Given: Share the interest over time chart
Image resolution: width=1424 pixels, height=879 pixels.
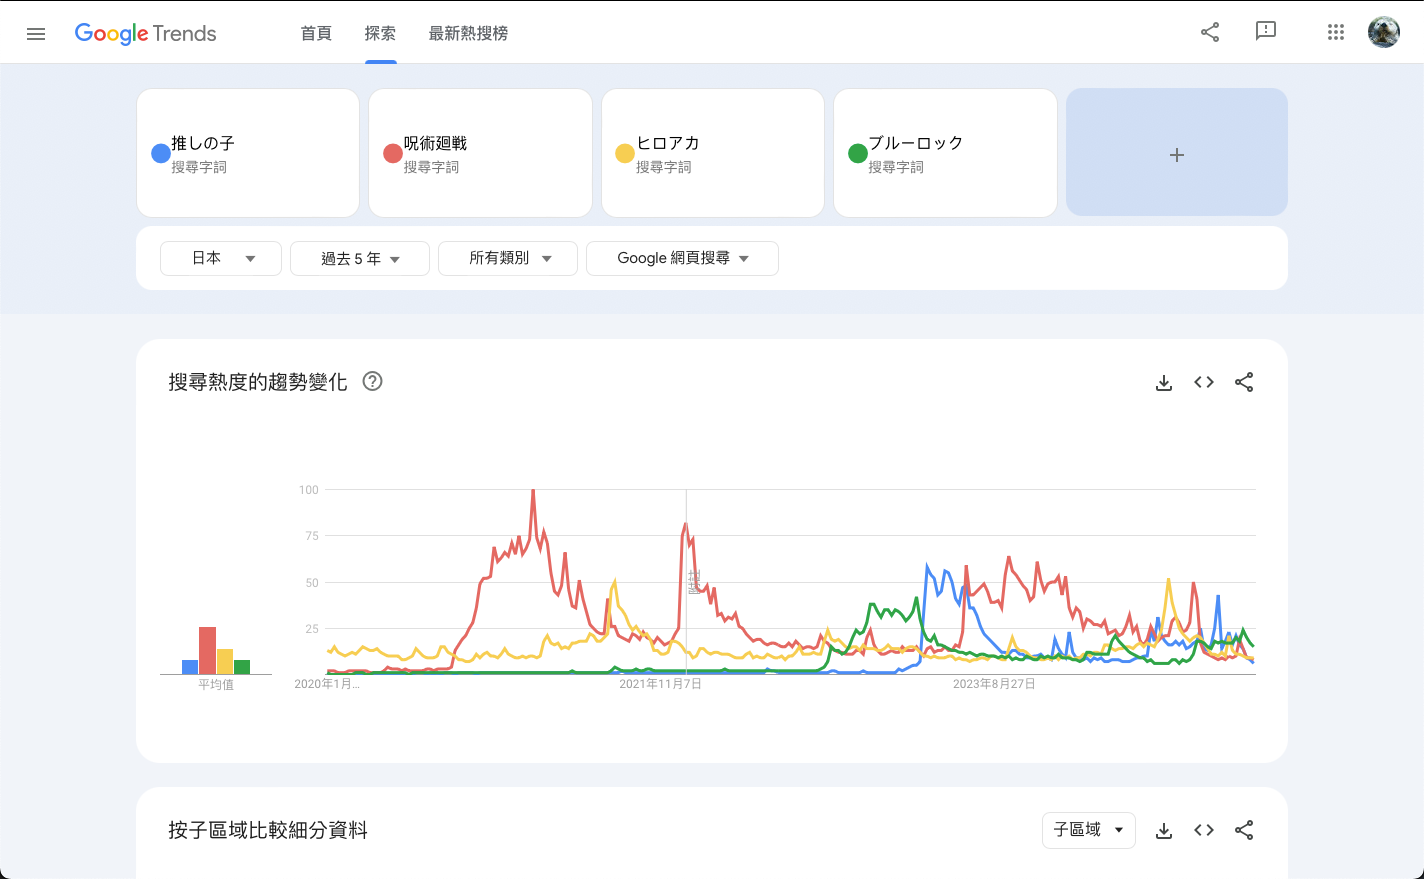Looking at the screenshot, I should point(1244,382).
